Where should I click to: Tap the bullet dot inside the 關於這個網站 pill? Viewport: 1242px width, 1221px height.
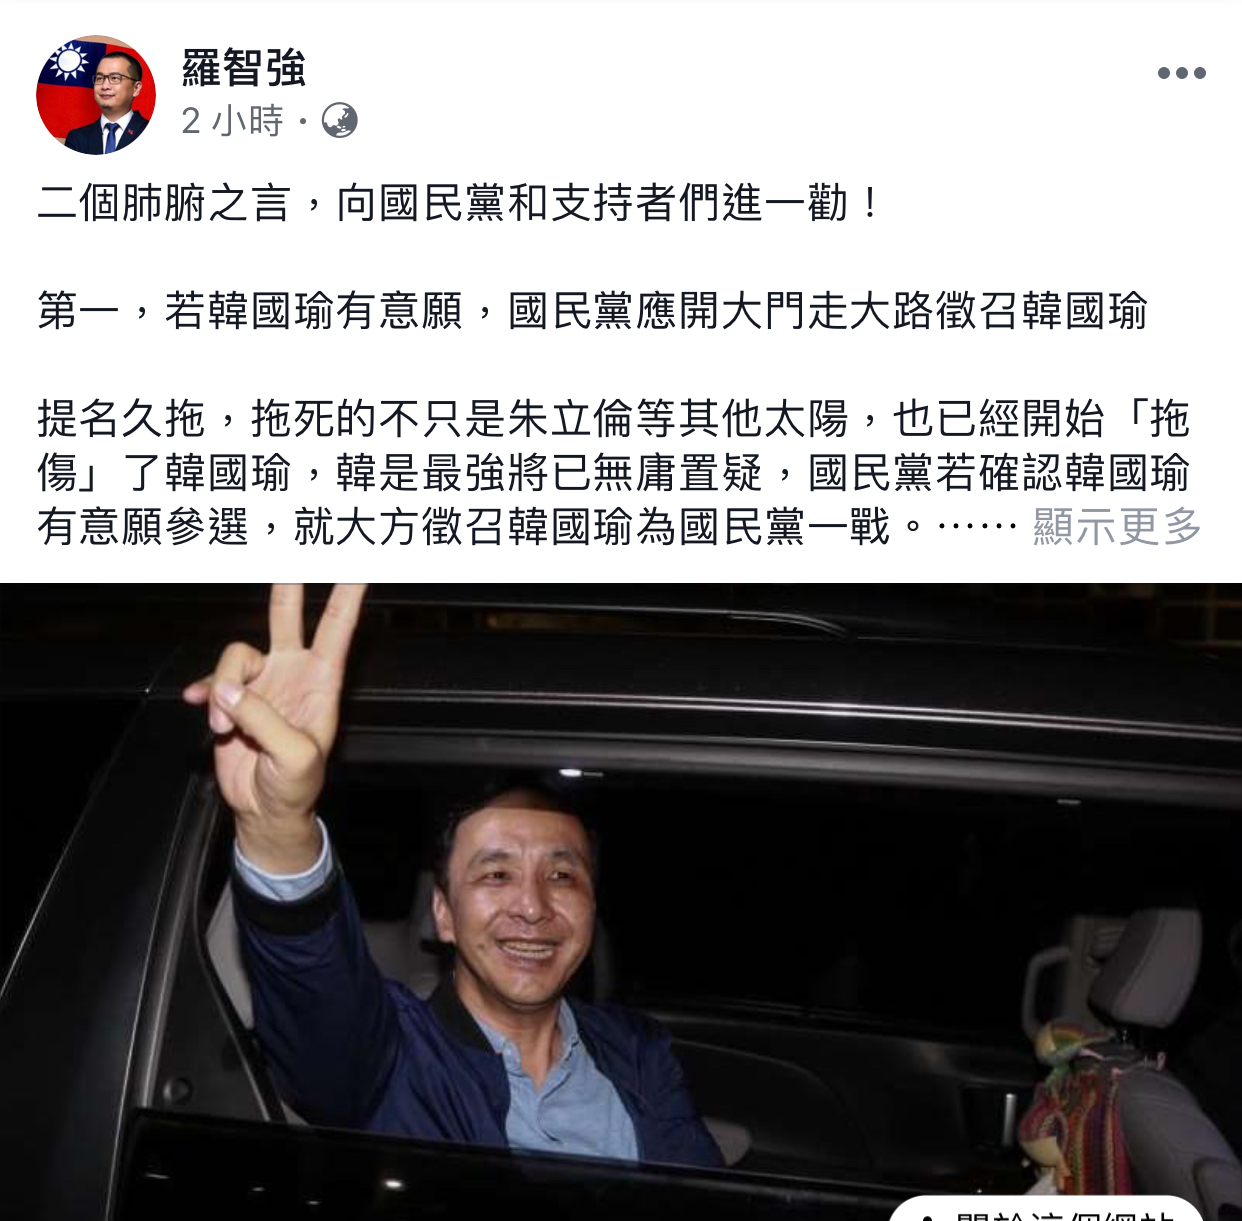pyautogui.click(x=927, y=1216)
